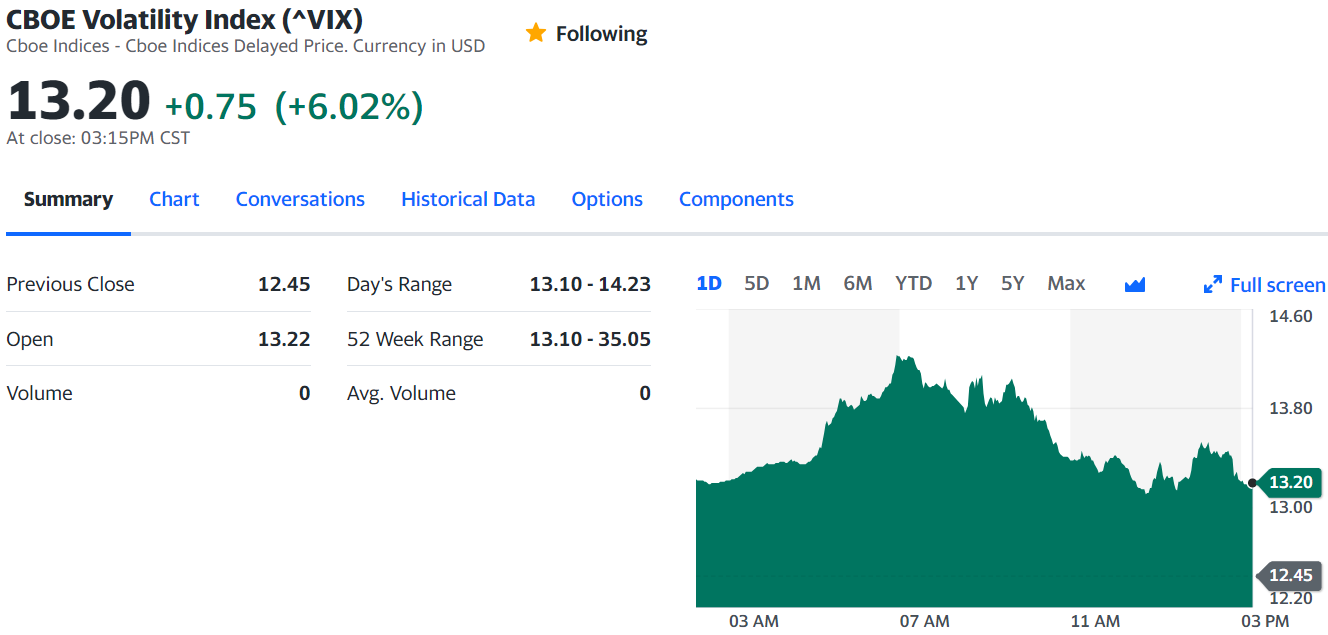Click the 03 AM time axis label
1328x635 pixels.
(x=754, y=621)
